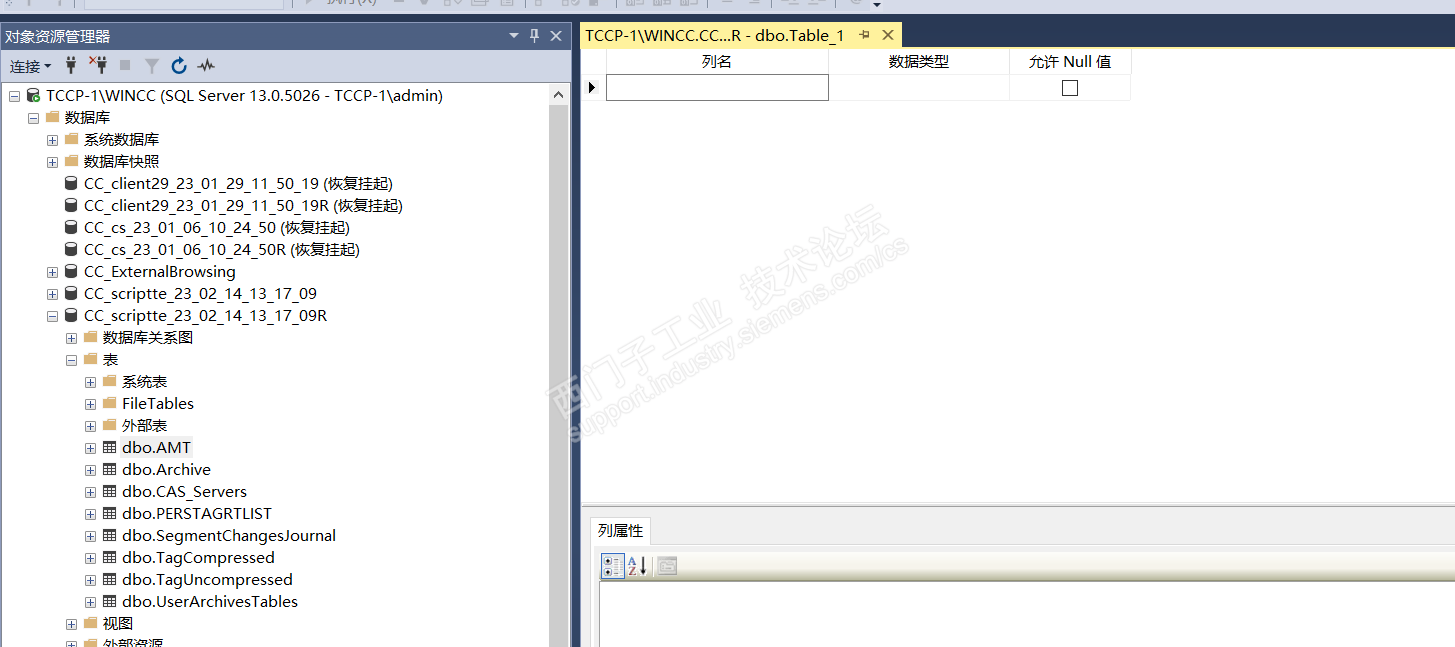The height and width of the screenshot is (647, 1455).
Task: Expand the 数据库快照 folder
Action: pos(52,162)
